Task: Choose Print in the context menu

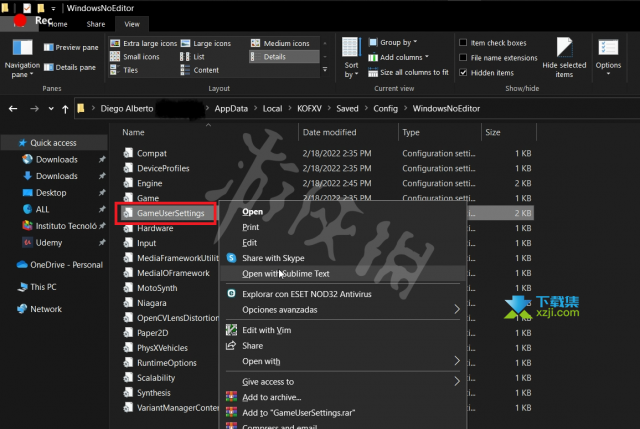Action: coord(250,227)
